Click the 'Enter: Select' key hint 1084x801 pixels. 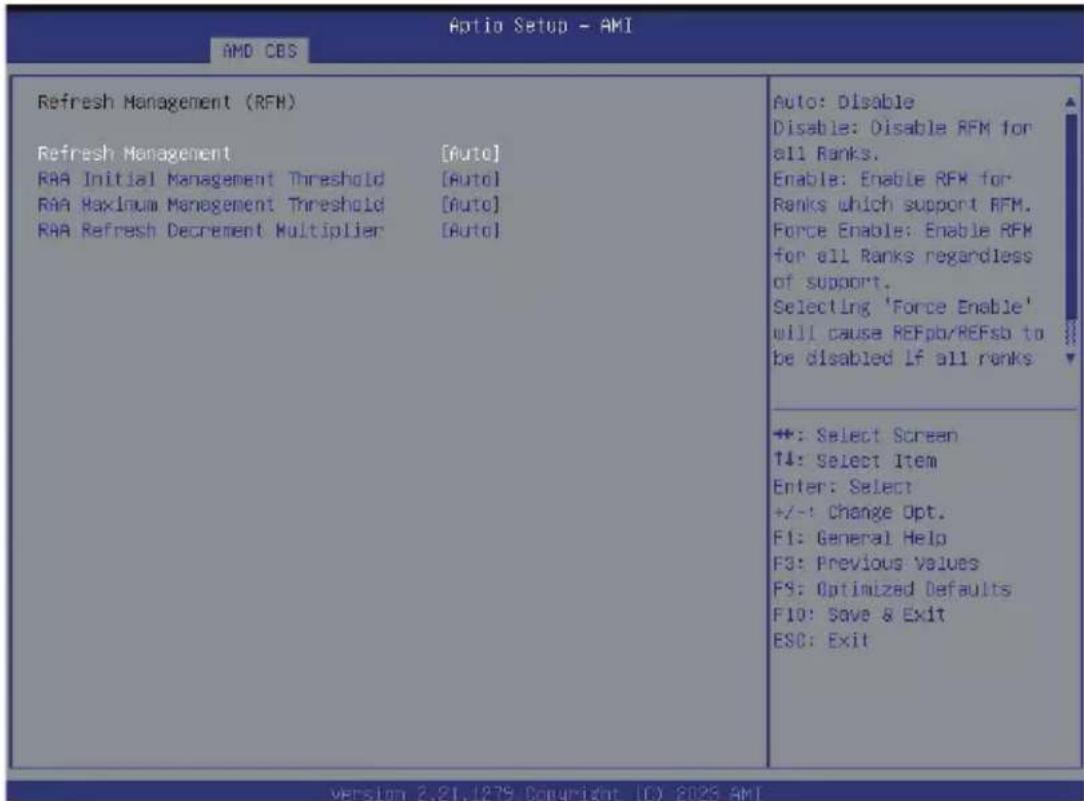[x=842, y=487]
